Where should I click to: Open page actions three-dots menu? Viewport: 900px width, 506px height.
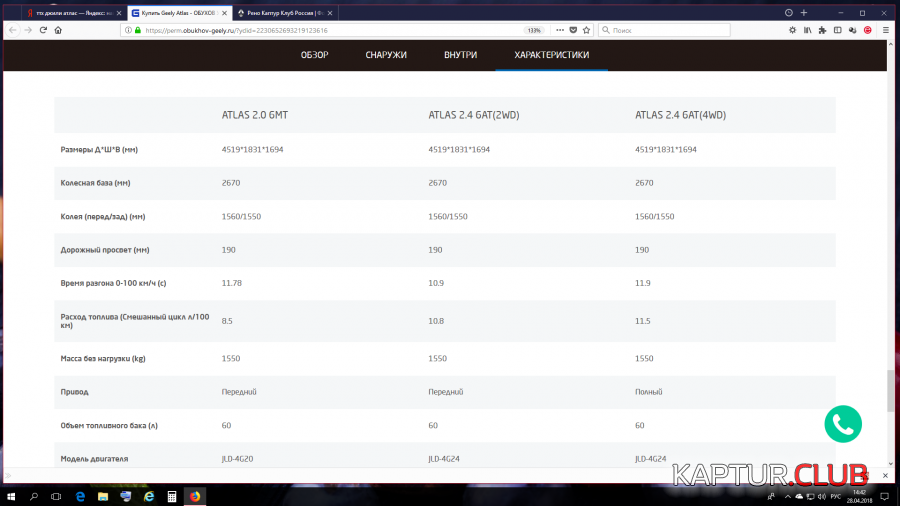click(x=560, y=30)
